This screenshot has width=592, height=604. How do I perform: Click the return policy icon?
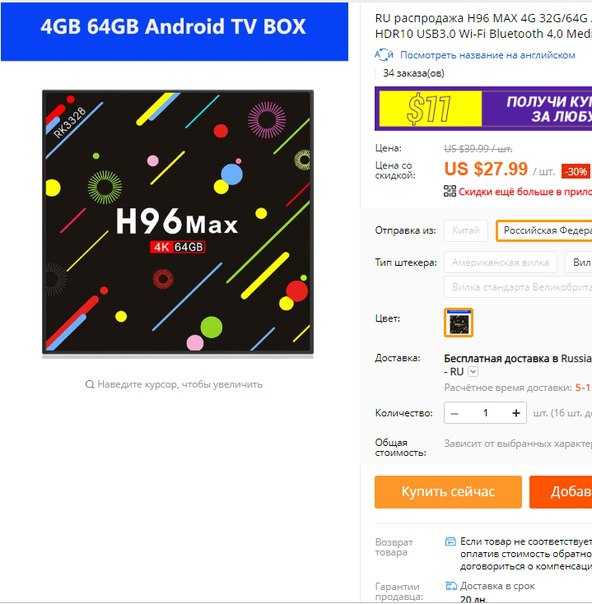pos(450,542)
